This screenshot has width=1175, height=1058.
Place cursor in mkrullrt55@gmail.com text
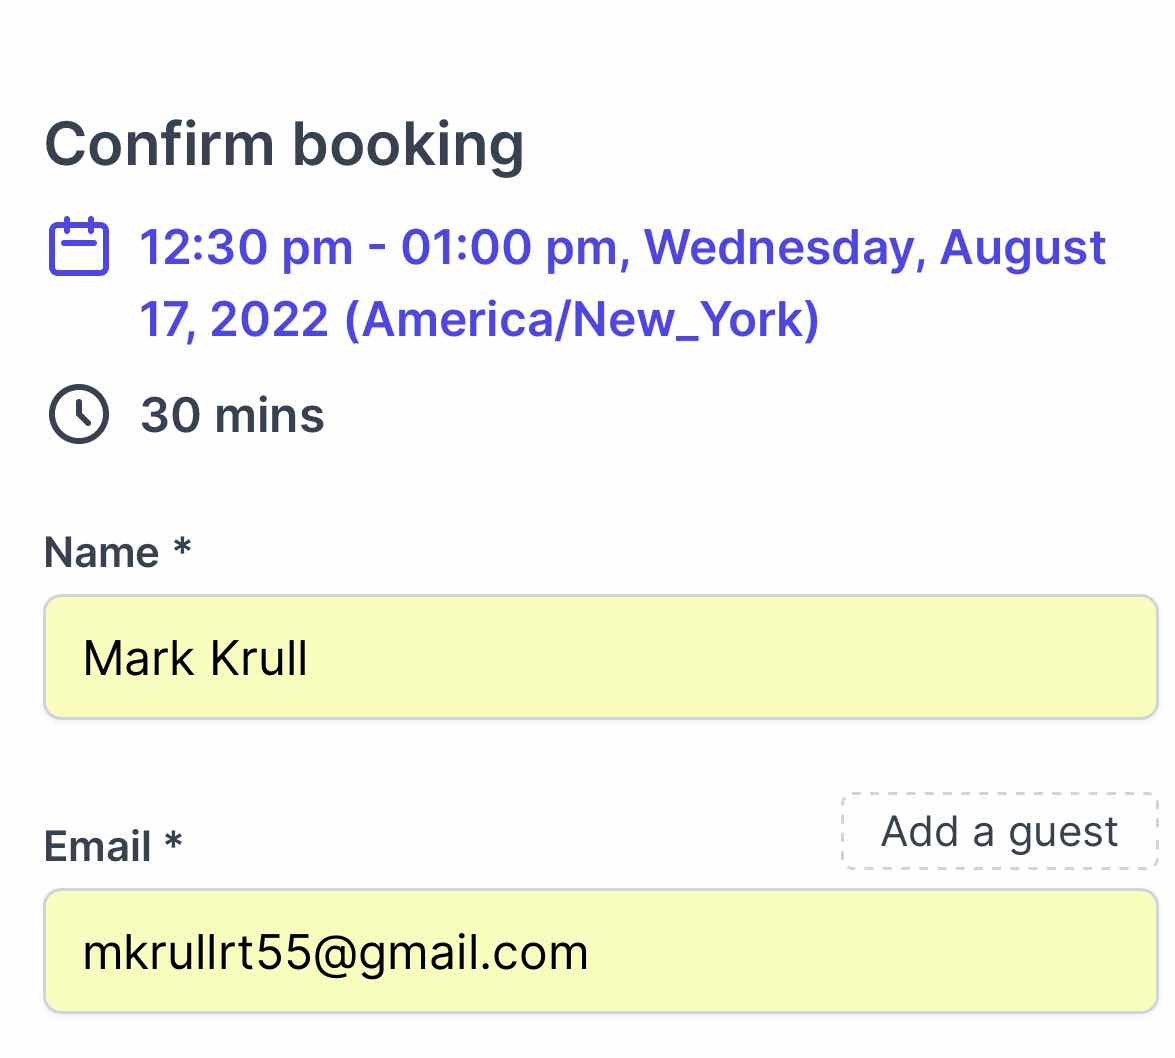(x=336, y=952)
